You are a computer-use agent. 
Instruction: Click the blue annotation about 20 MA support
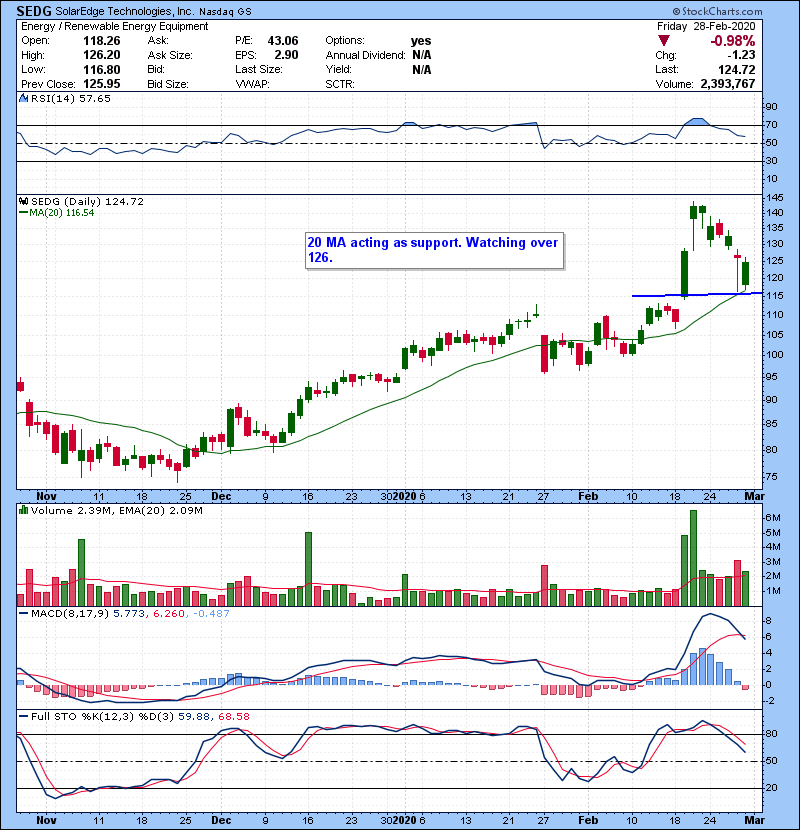[434, 250]
